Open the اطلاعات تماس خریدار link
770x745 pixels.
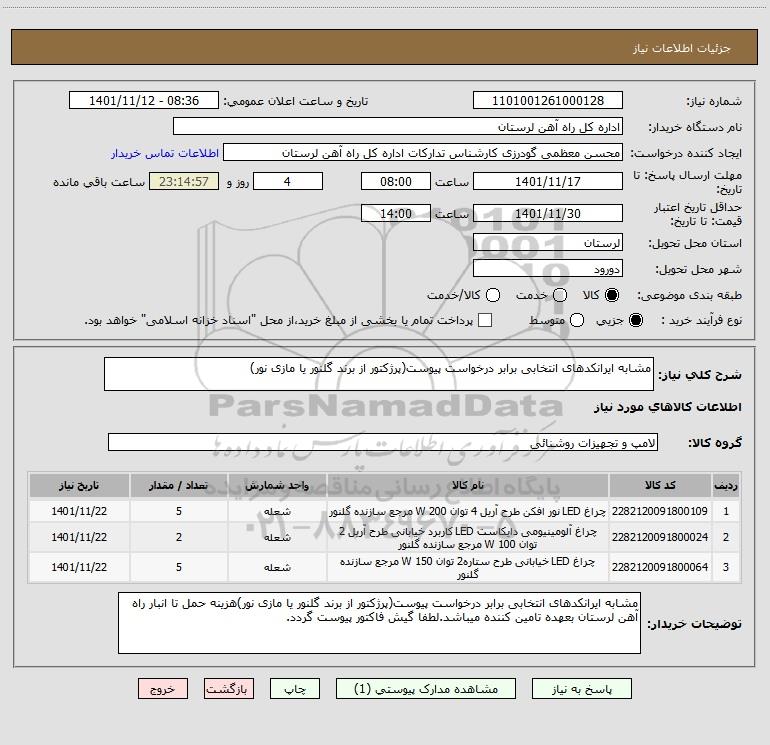click(x=165, y=153)
